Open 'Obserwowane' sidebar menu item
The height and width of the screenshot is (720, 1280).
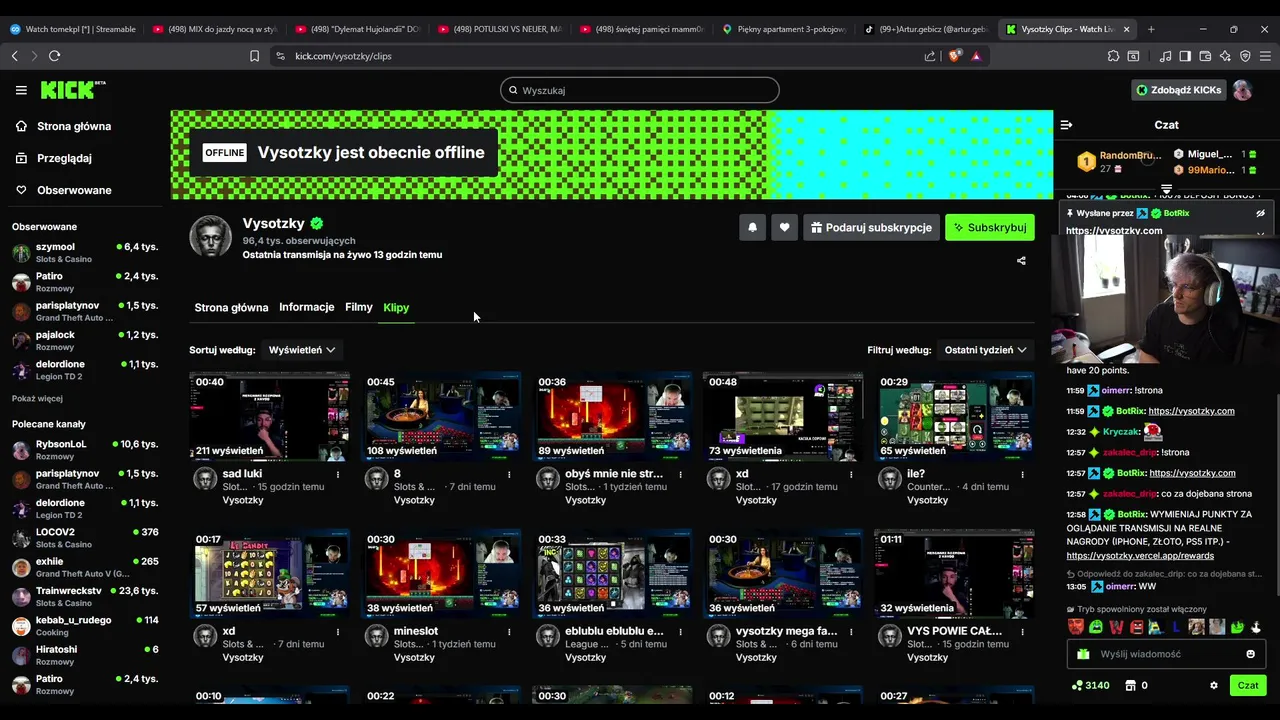click(x=74, y=190)
